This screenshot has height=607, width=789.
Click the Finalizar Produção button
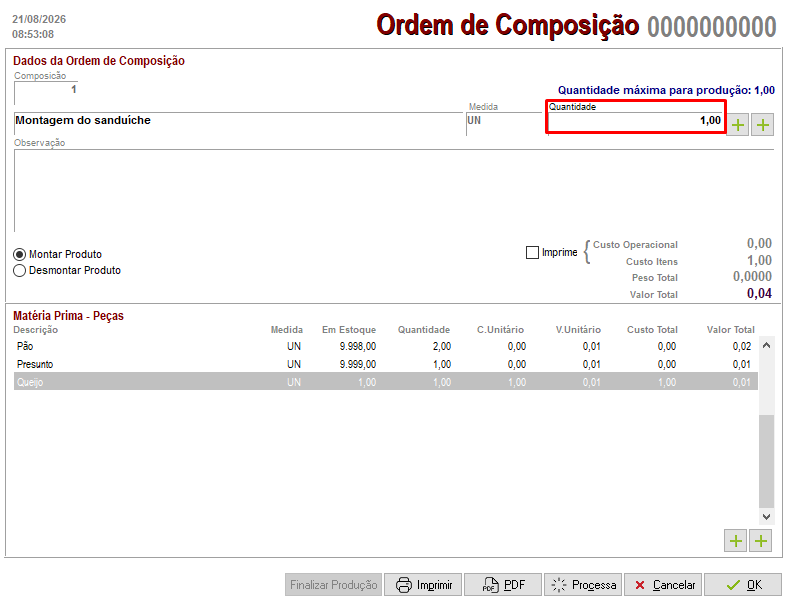[334, 585]
